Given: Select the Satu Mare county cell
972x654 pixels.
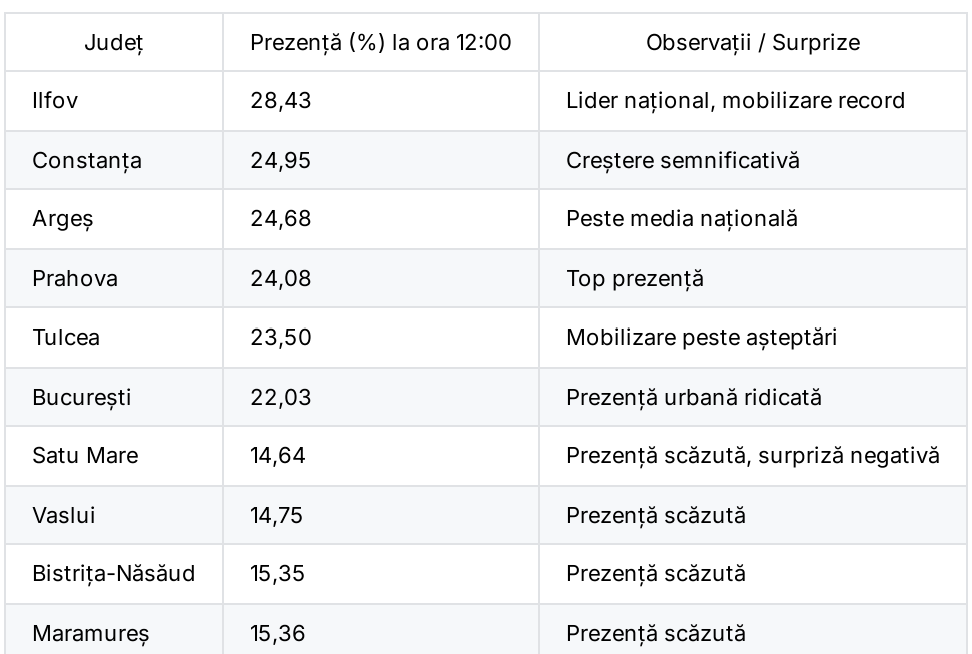Looking at the screenshot, I should click(x=86, y=456).
